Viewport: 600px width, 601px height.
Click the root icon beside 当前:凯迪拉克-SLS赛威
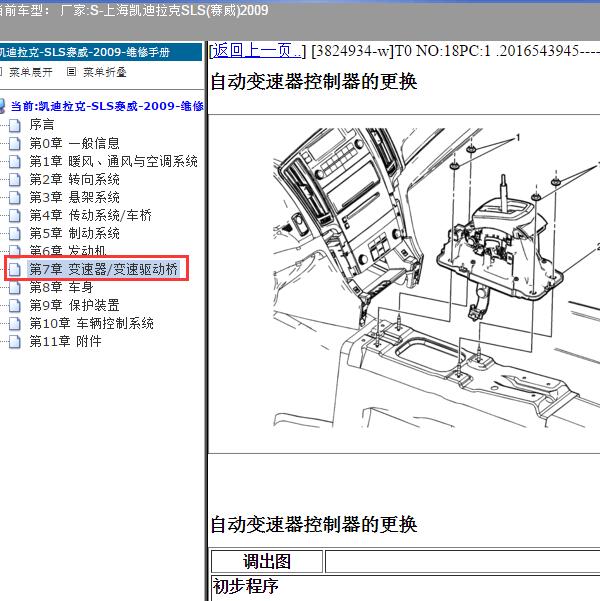[x=2, y=106]
